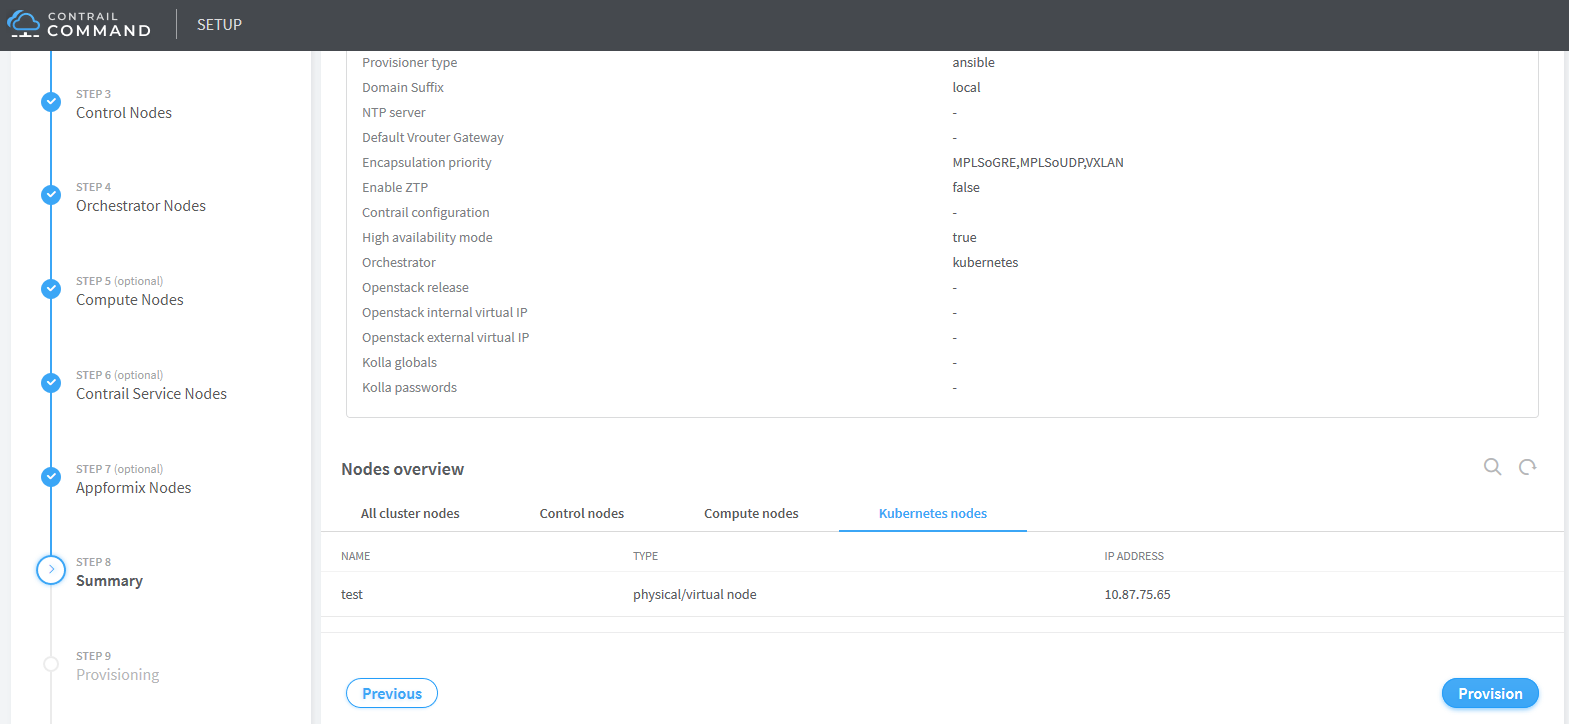Refresh the Nodes overview list
1569x724 pixels.
[1527, 467]
